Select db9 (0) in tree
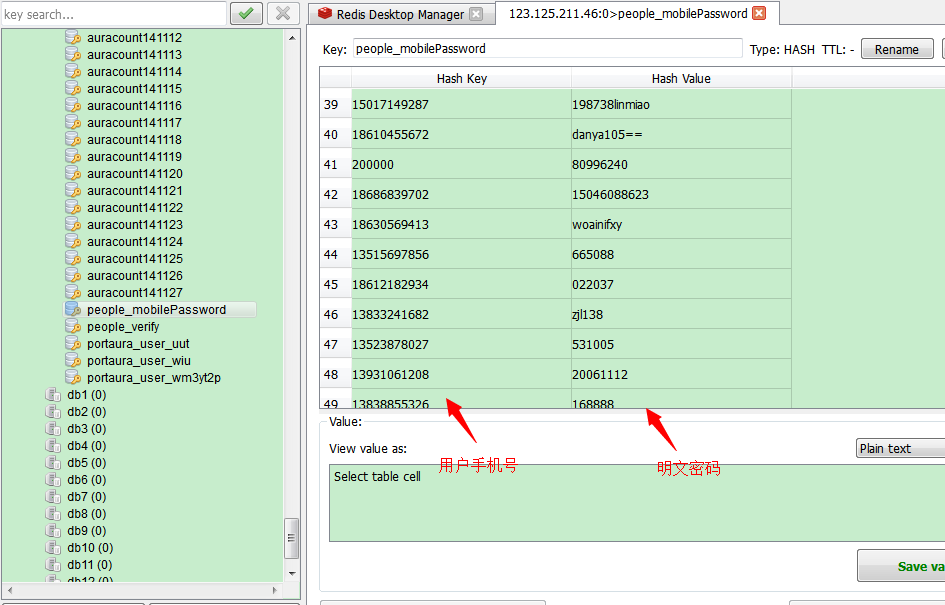This screenshot has height=605, width=945. click(87, 530)
